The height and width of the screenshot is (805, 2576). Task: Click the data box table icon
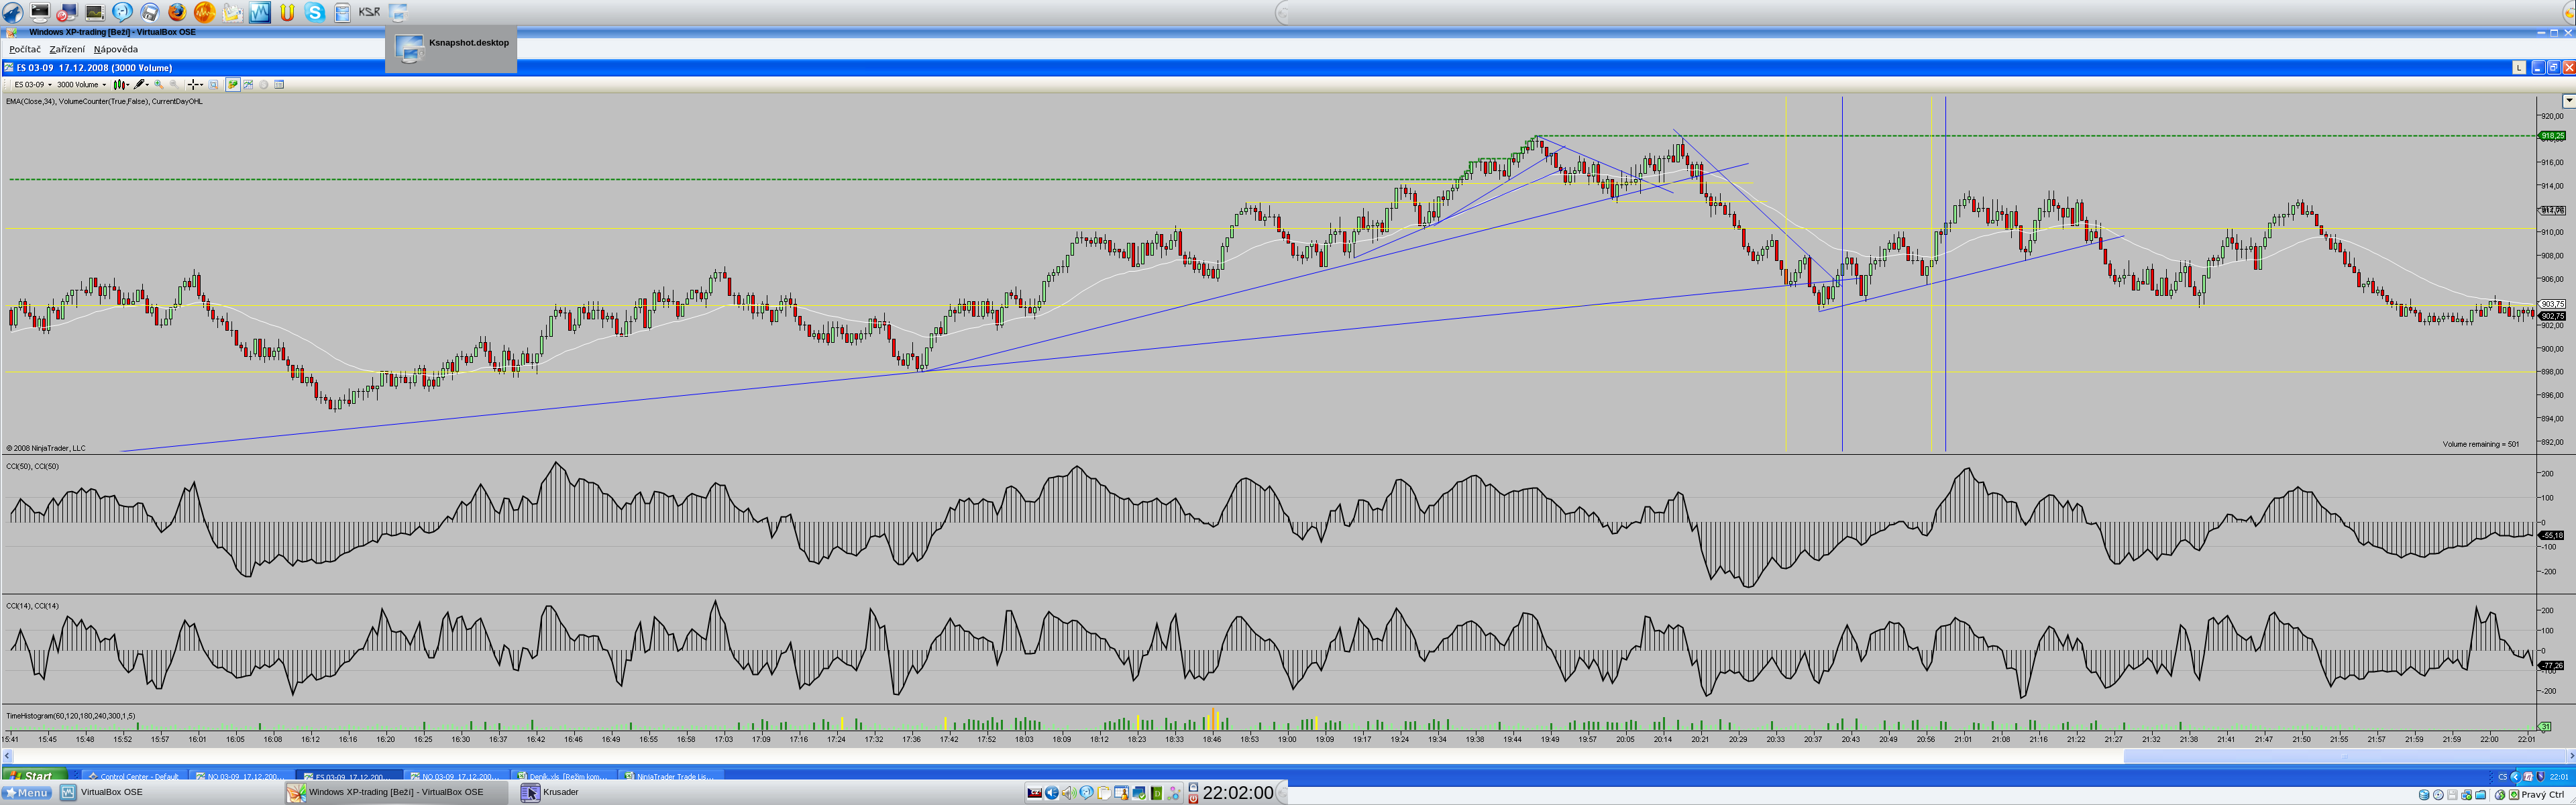point(279,85)
